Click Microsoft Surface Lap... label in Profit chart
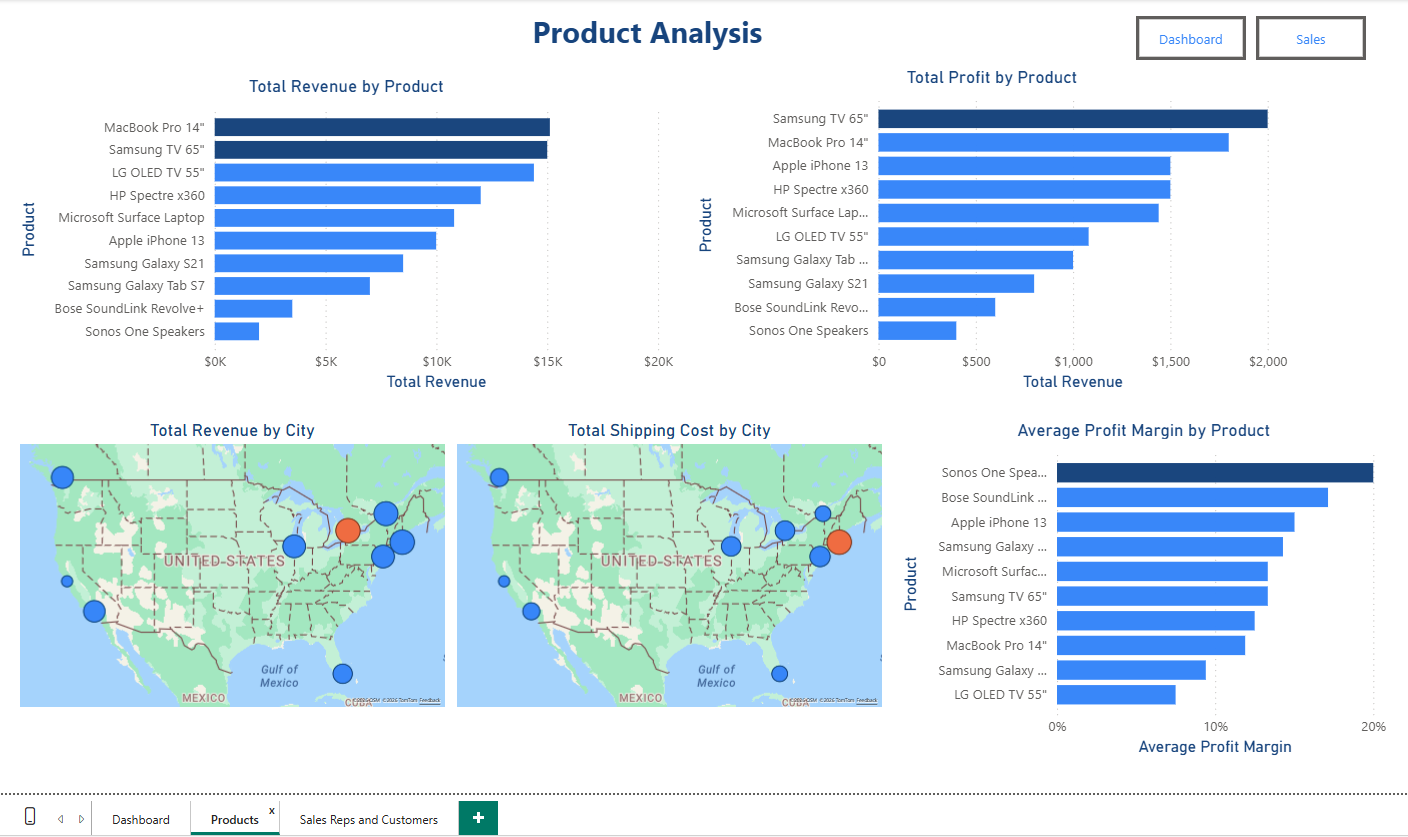Screen dimensions: 1408x837 coord(800,213)
